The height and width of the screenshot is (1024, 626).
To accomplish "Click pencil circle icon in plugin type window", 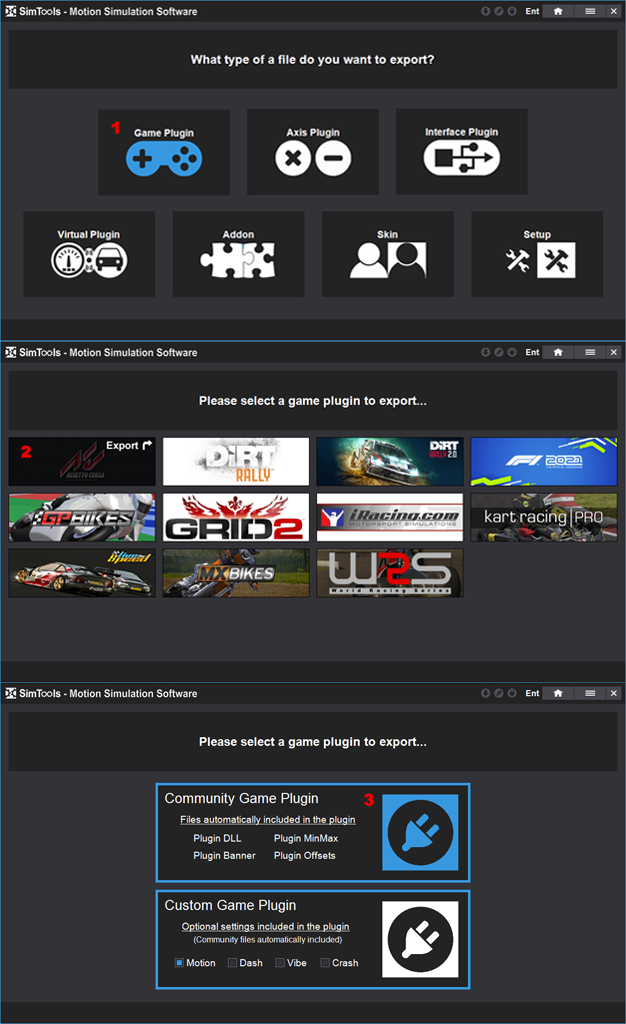I will click(x=499, y=693).
